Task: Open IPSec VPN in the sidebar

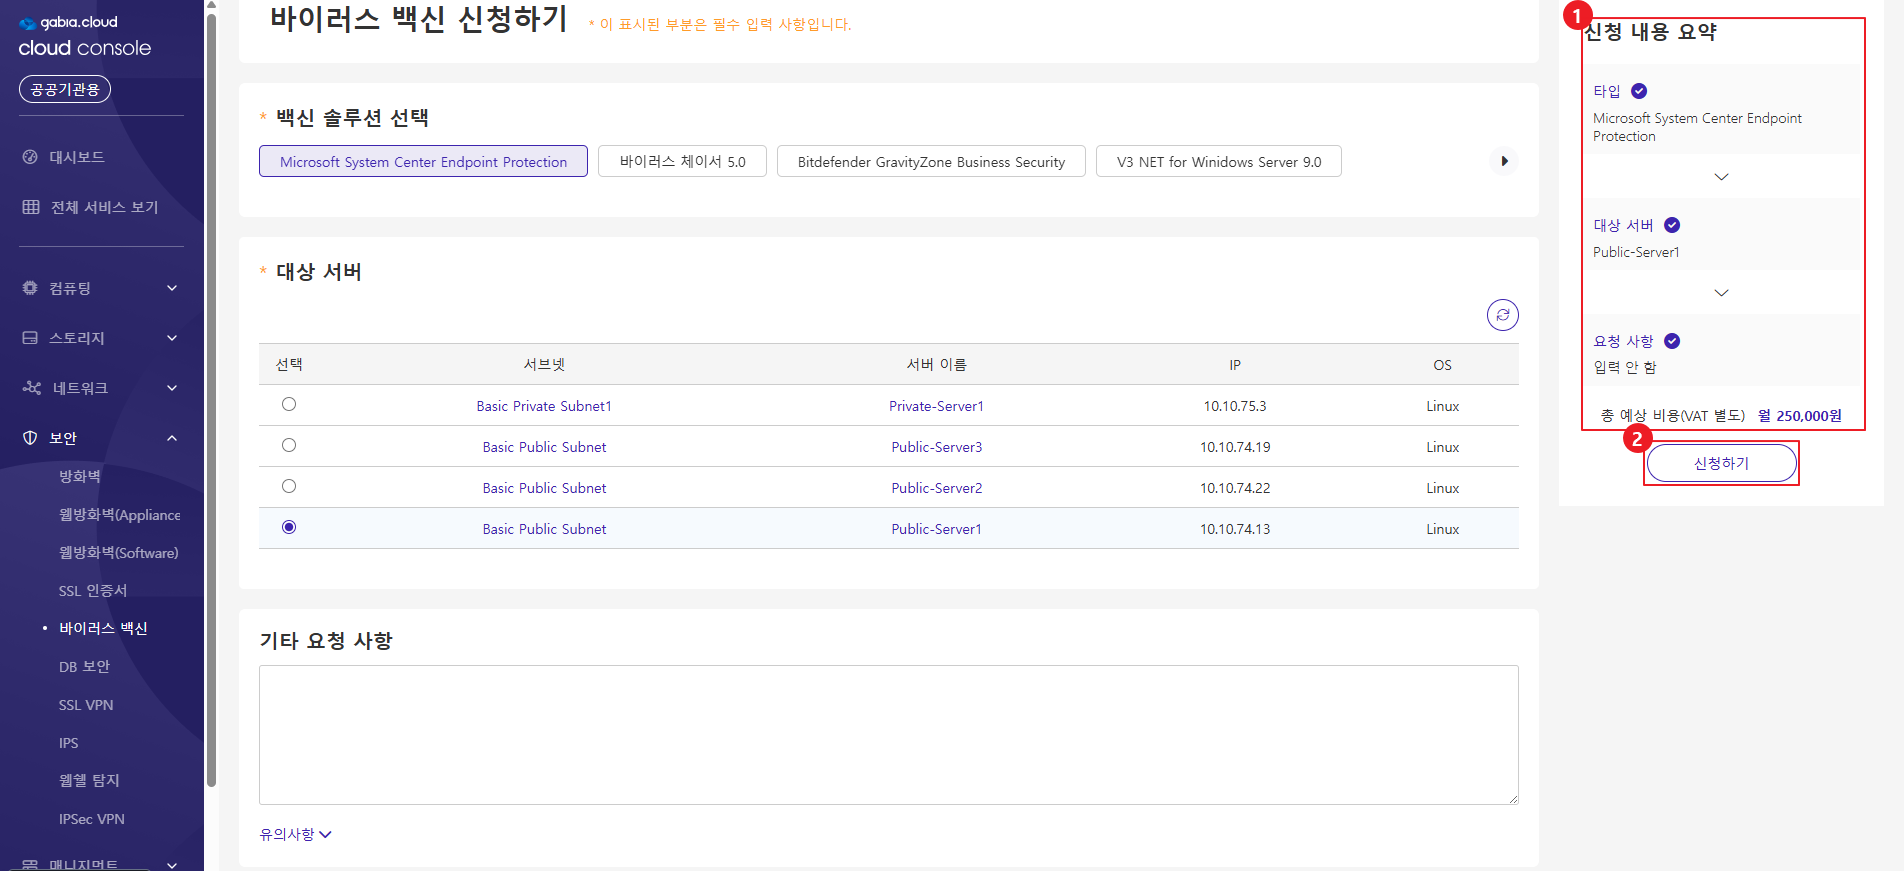Action: tap(92, 818)
